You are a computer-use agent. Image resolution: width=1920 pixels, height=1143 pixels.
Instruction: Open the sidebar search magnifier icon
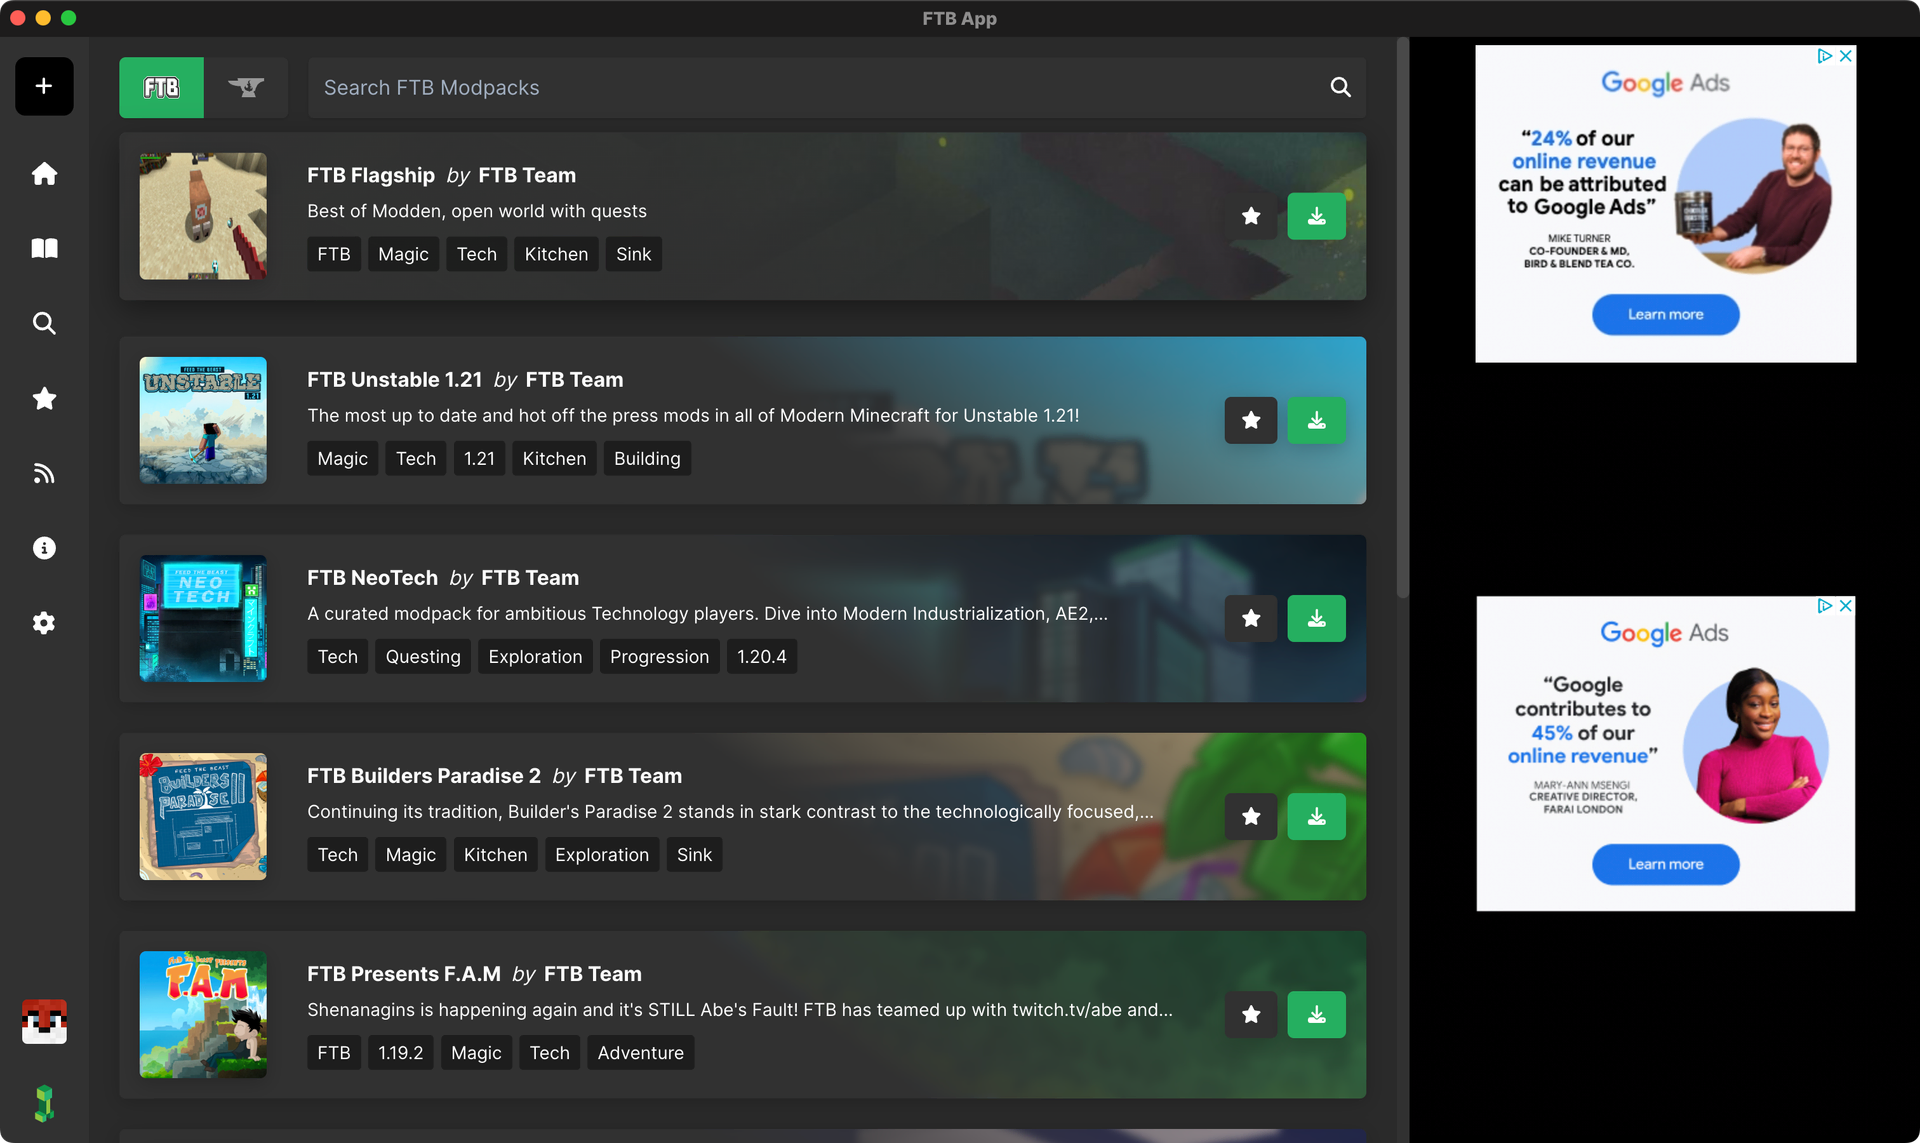[44, 323]
